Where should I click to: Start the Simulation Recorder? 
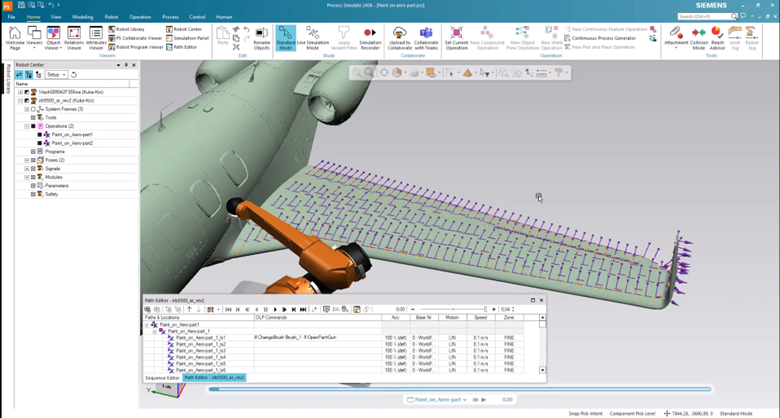pyautogui.click(x=369, y=38)
